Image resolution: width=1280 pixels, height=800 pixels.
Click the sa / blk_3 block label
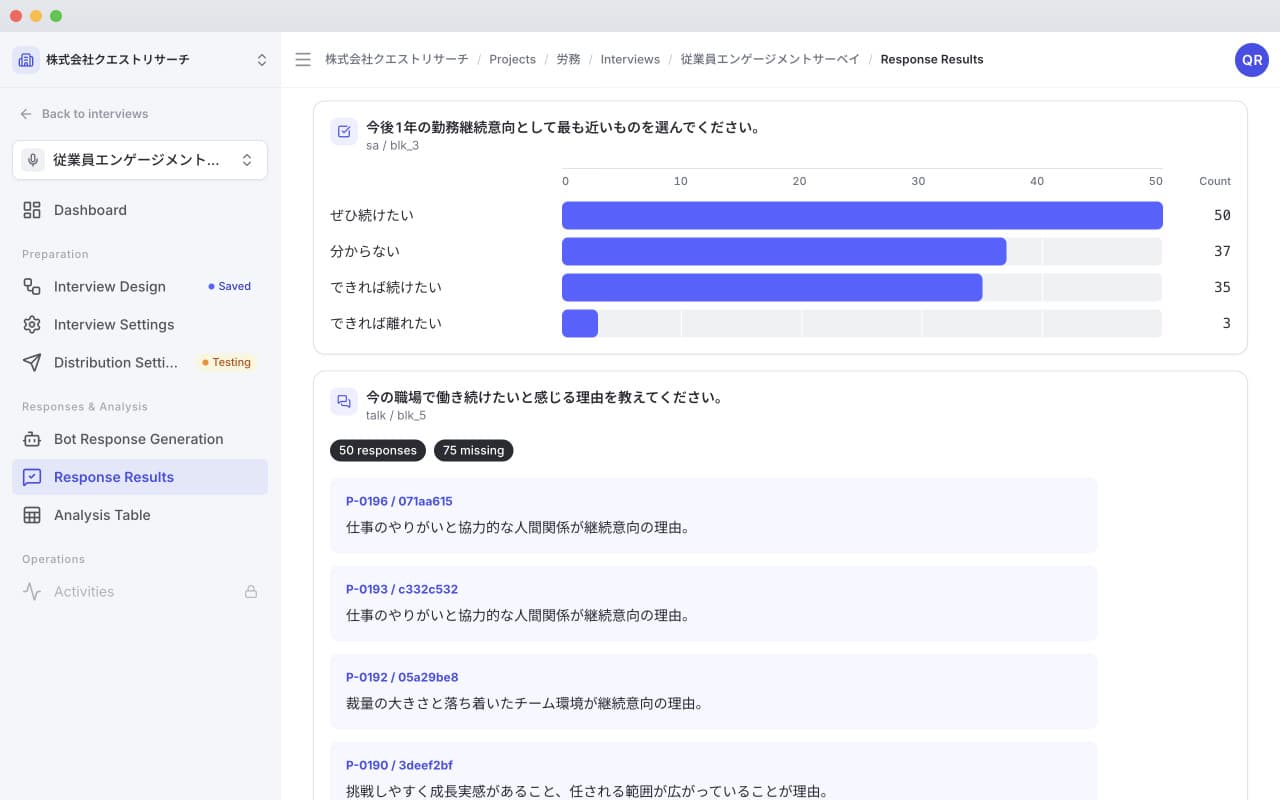[392, 146]
